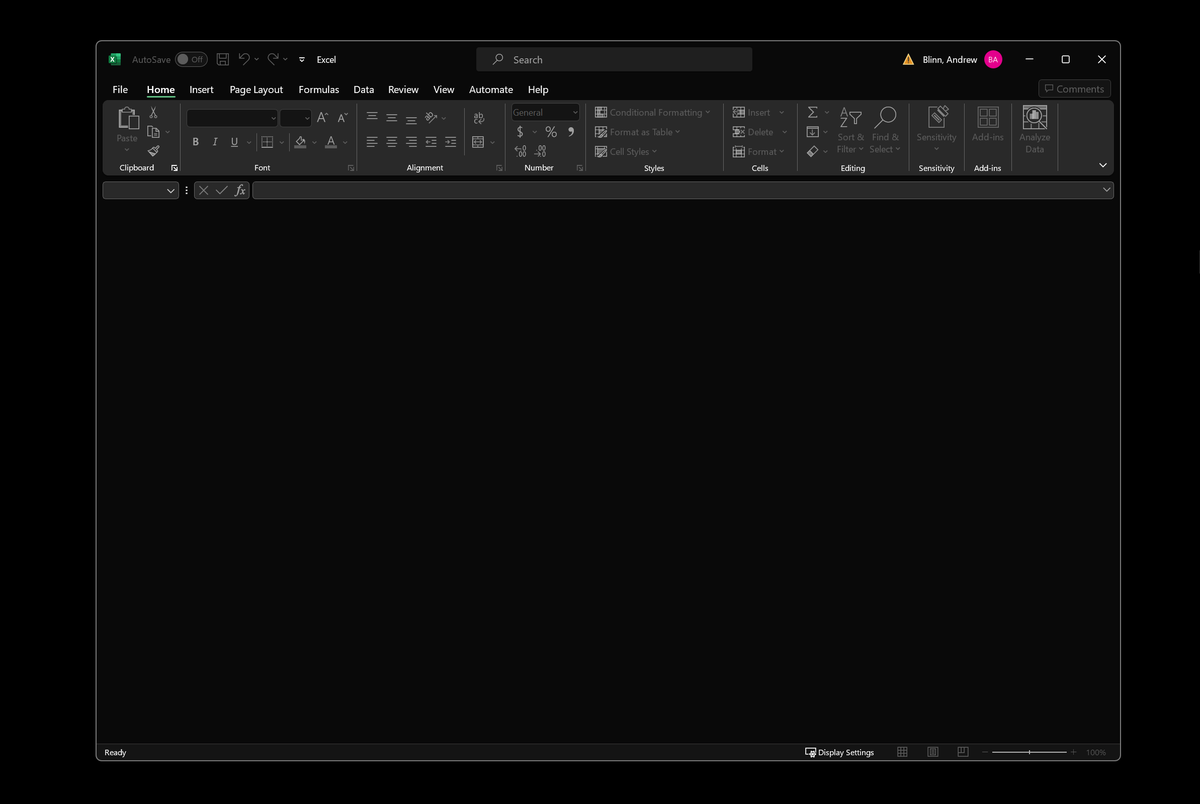Click the Comma Style icon
Screen dimensions: 1200x804
(x=571, y=132)
